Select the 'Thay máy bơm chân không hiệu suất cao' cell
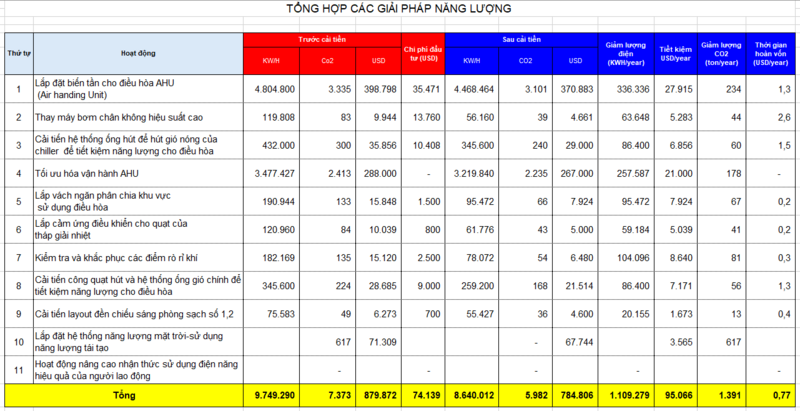Image resolution: width=800 pixels, height=411 pixels. [x=138, y=118]
